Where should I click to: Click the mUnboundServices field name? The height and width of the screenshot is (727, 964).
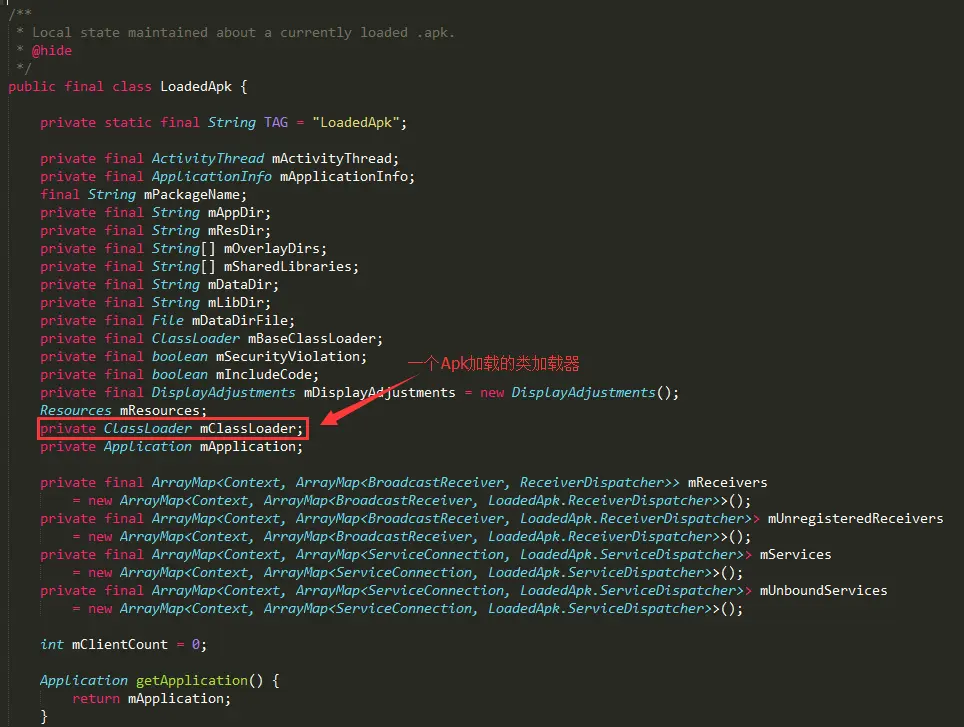[823, 590]
